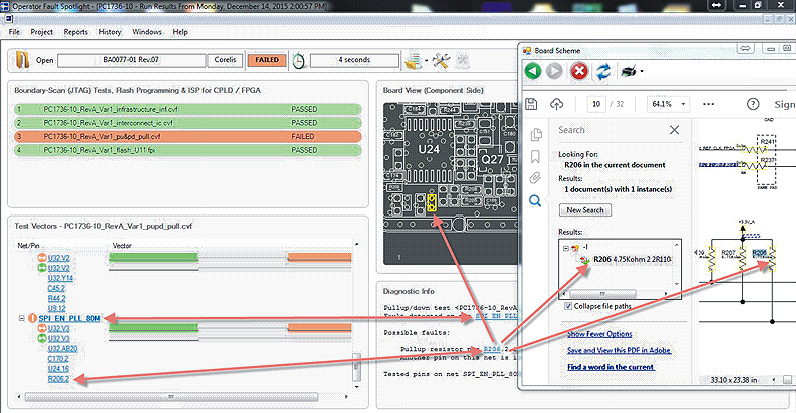Click the PDF page number field showing 10
This screenshot has height=413, width=796.
point(596,104)
